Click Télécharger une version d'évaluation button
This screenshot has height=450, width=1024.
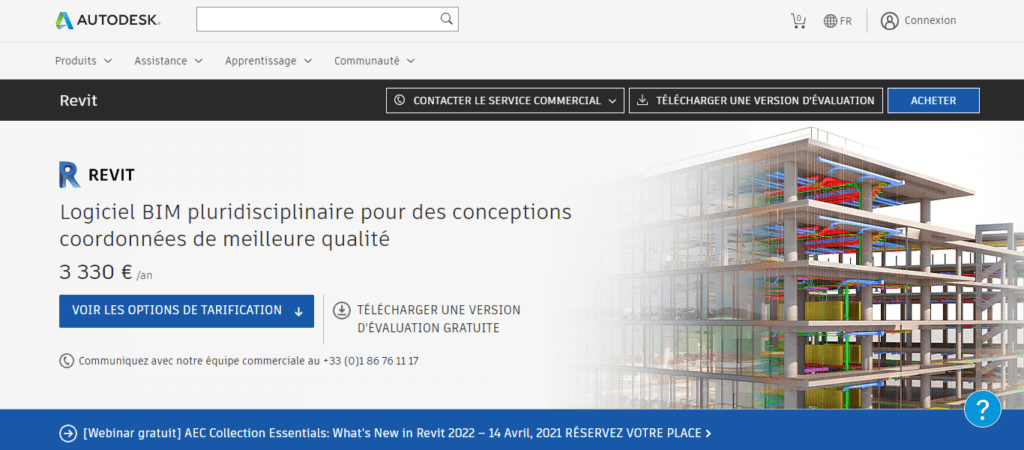[x=756, y=101]
